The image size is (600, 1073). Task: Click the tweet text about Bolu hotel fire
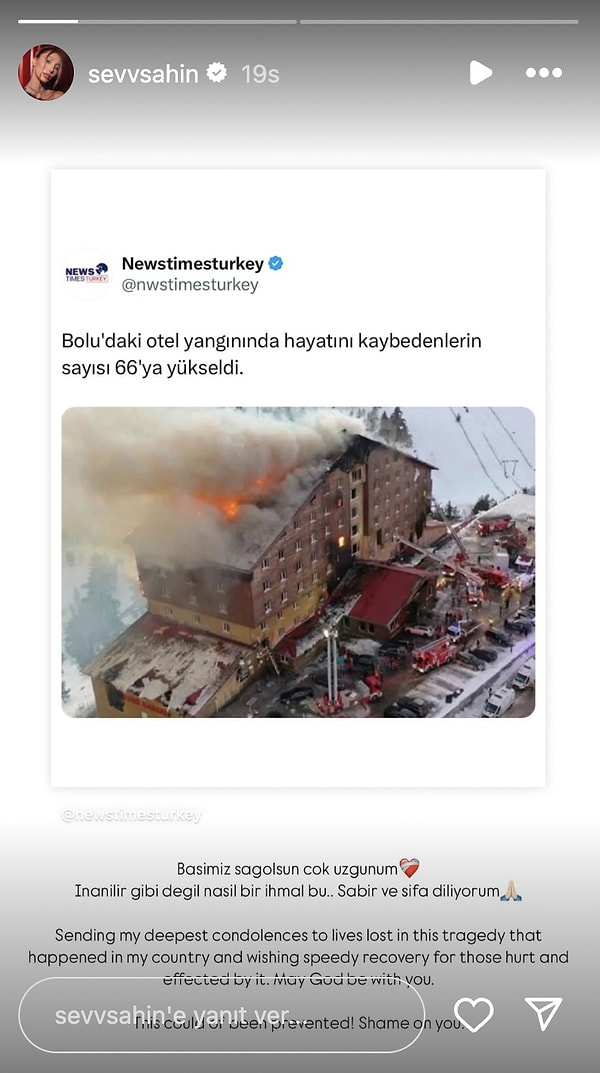272,354
